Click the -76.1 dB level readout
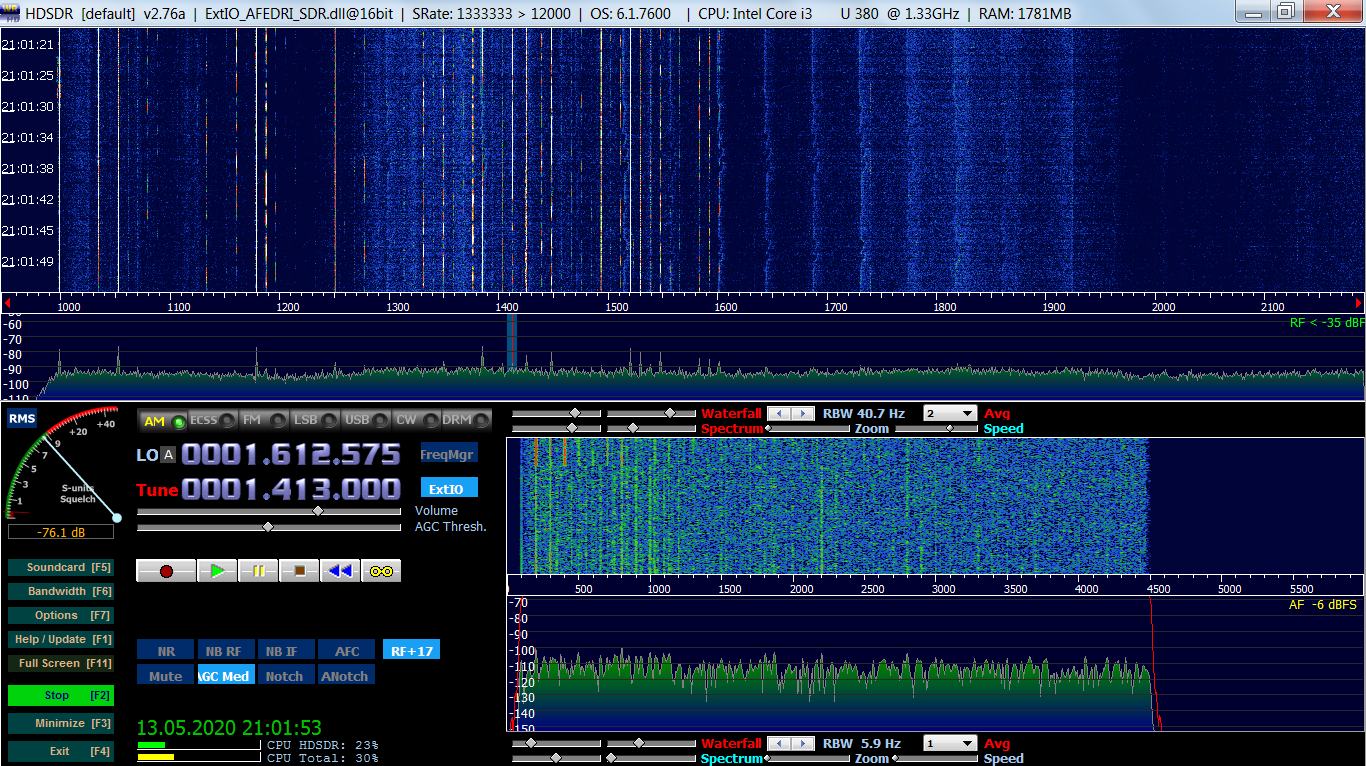 click(x=61, y=532)
